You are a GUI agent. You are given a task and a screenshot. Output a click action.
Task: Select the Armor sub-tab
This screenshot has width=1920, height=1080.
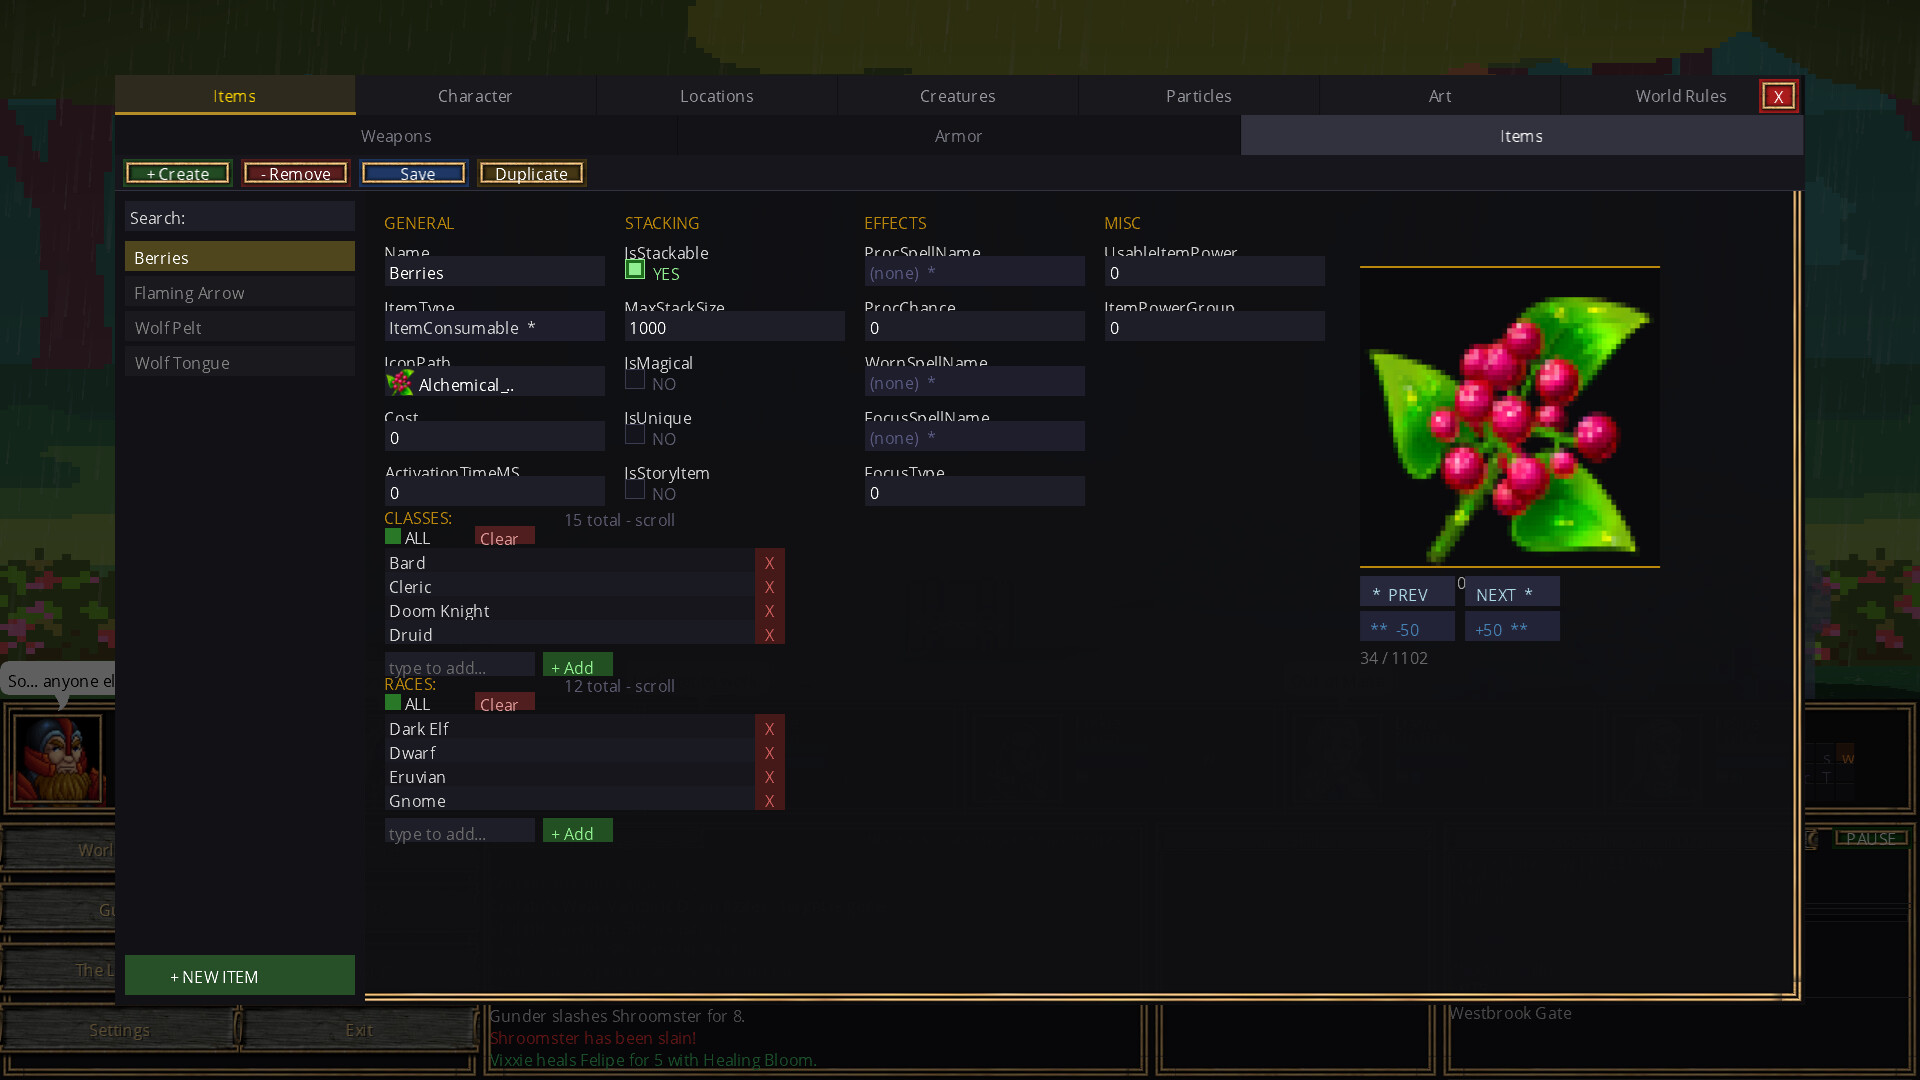958,136
